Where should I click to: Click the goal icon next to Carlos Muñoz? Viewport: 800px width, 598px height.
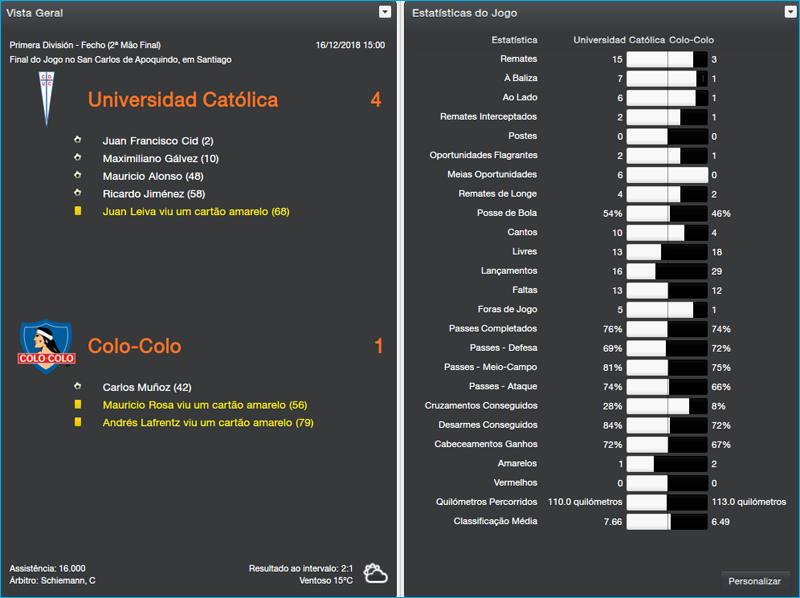(78, 387)
